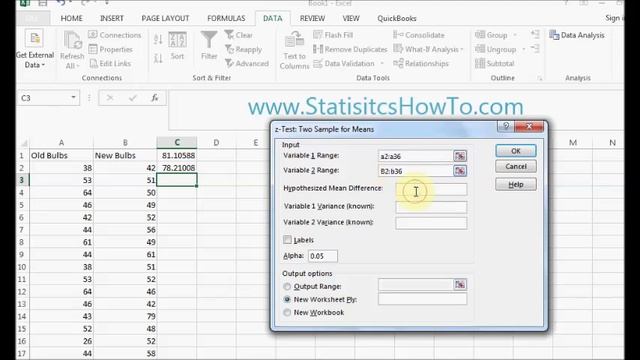The width and height of the screenshot is (640, 360).
Task: Click the Alpha value field
Action: pos(323,256)
